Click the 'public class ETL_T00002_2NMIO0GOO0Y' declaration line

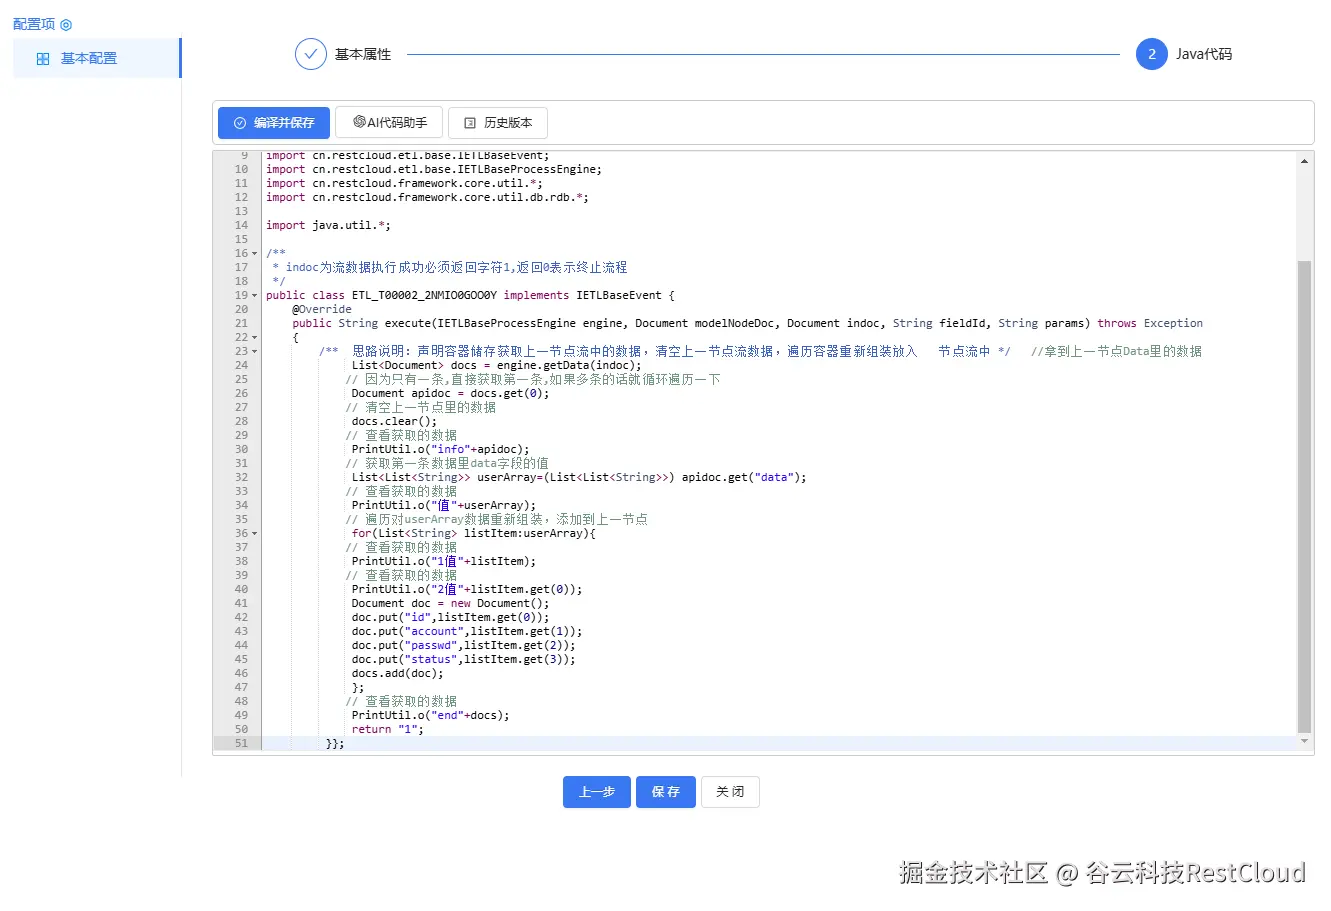pos(470,296)
